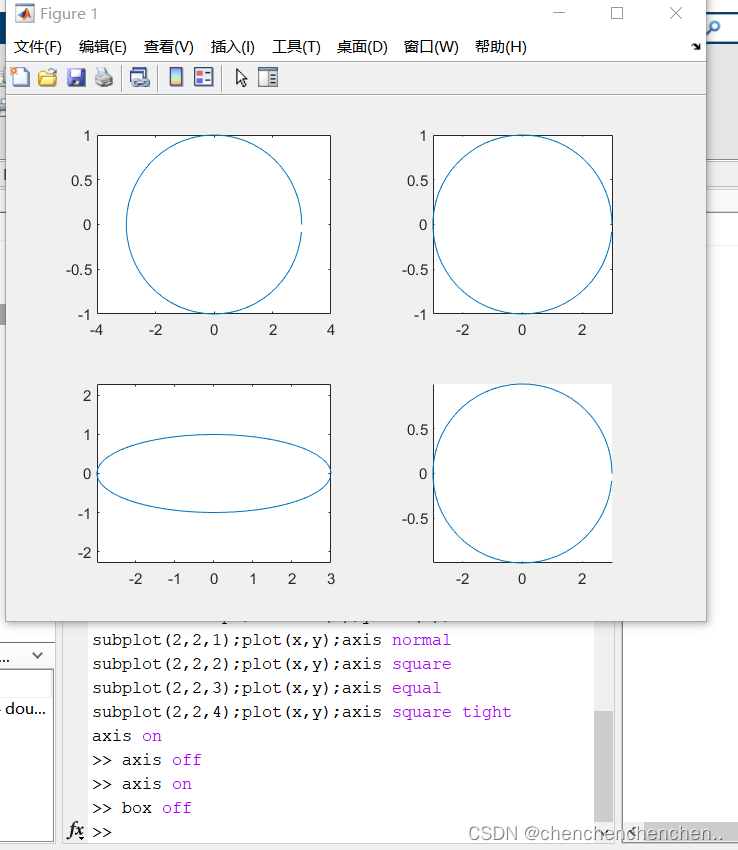738x850 pixels.
Task: Click the command window vertical scrollbar thumb
Action: tap(603, 766)
